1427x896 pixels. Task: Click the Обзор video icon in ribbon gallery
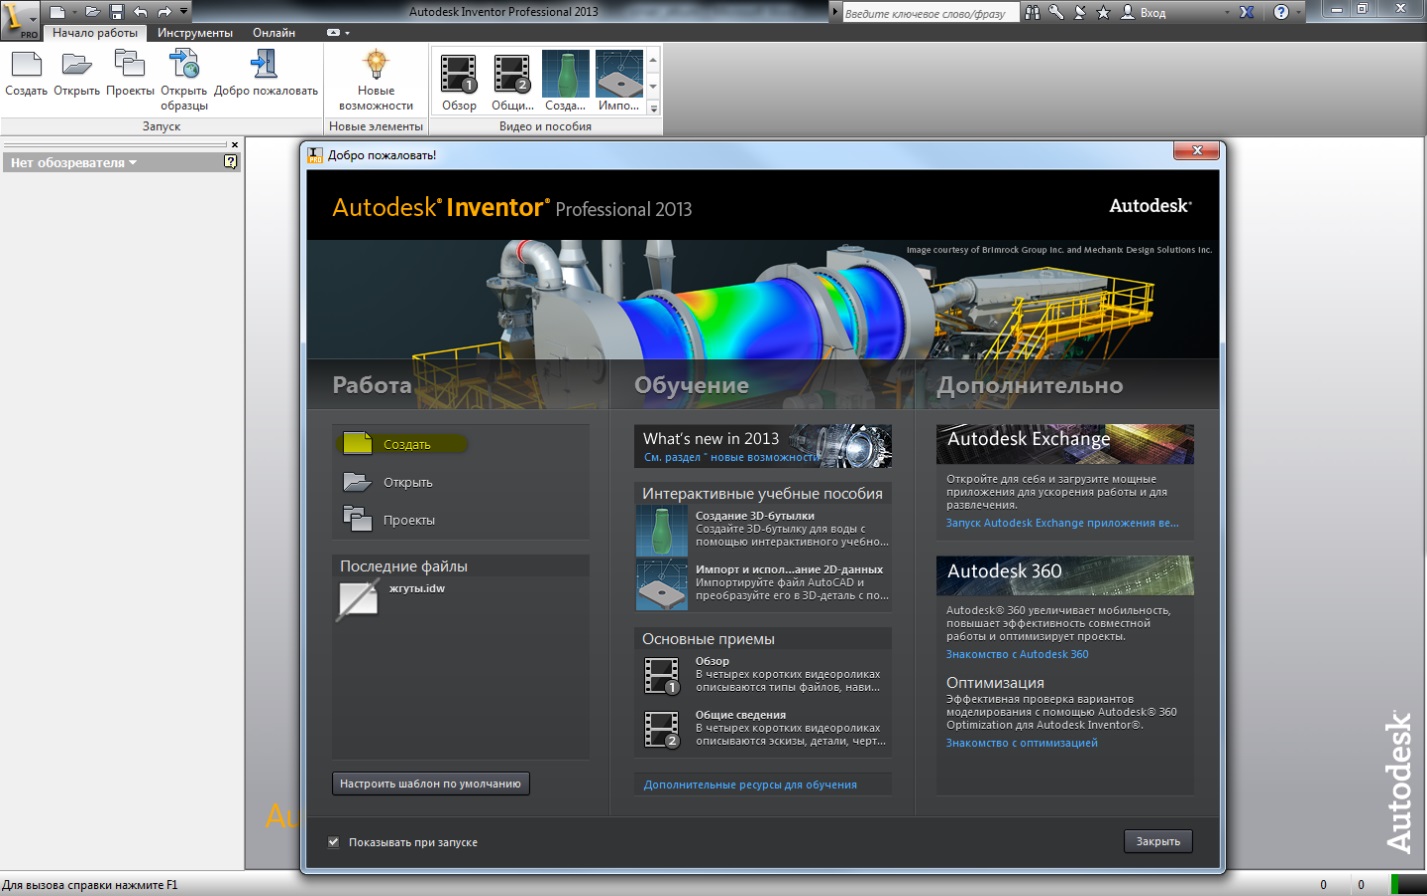[x=458, y=73]
